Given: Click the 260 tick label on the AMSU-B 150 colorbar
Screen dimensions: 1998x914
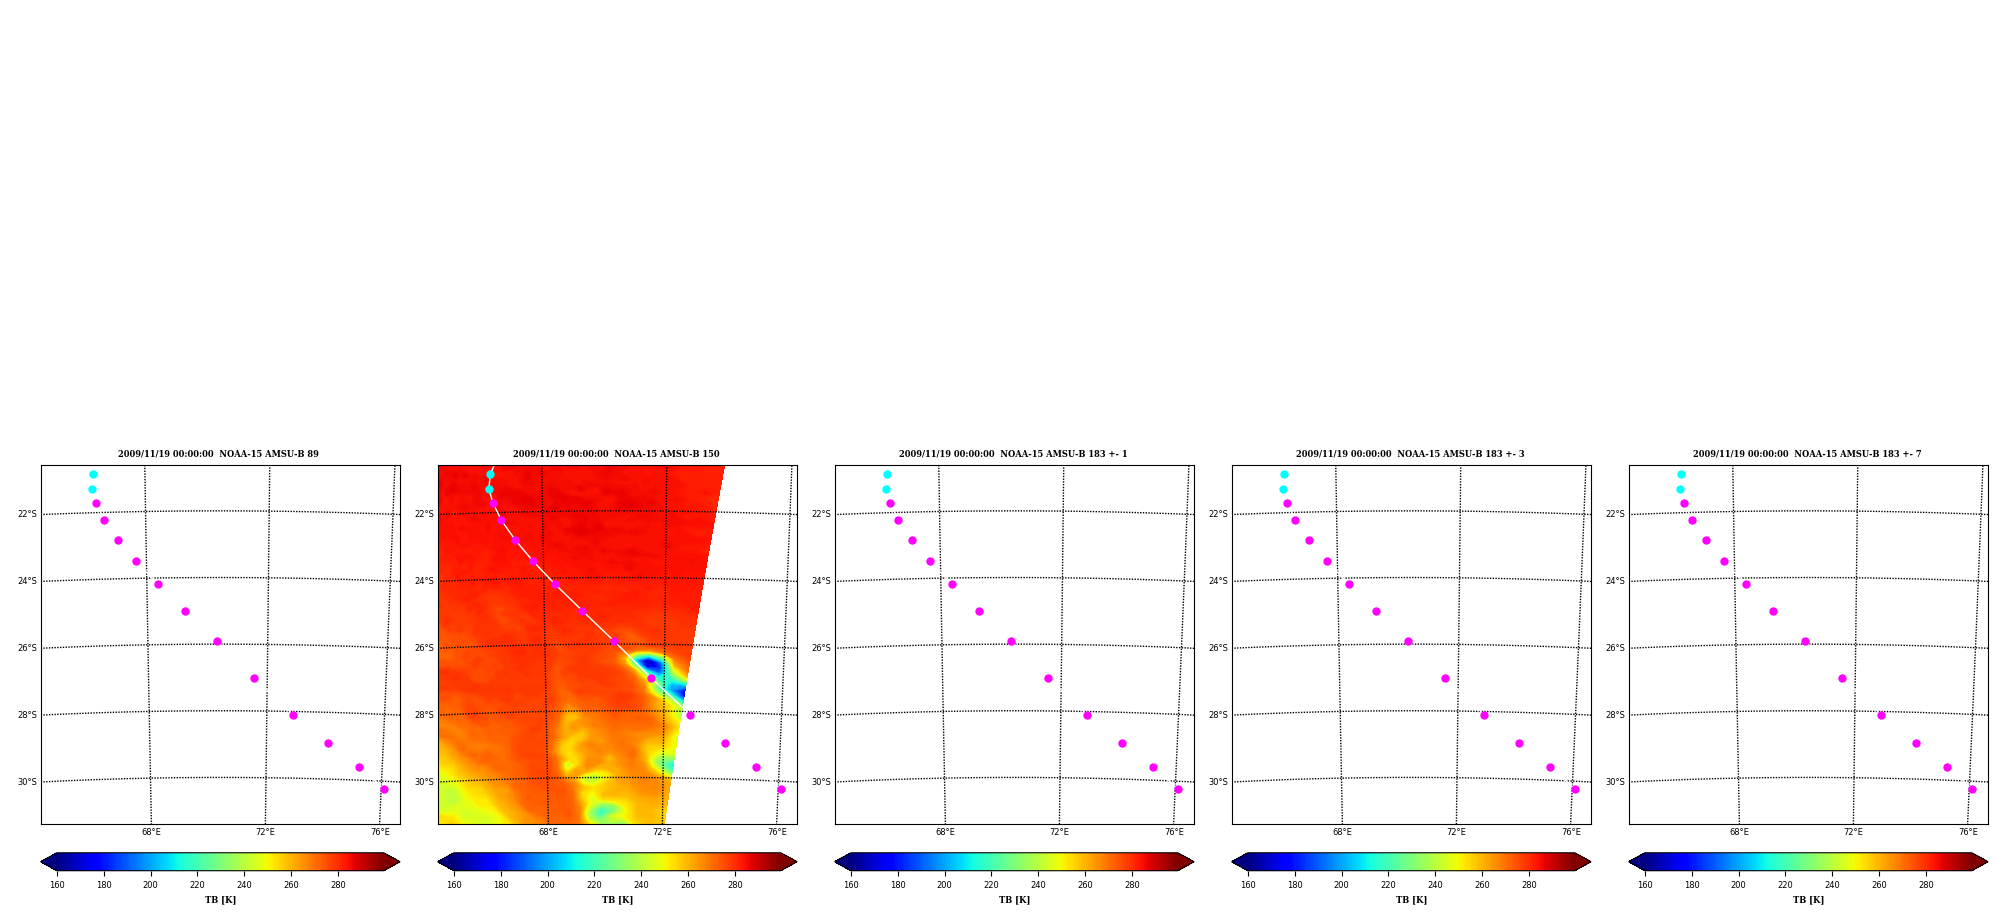Looking at the screenshot, I should tap(688, 885).
